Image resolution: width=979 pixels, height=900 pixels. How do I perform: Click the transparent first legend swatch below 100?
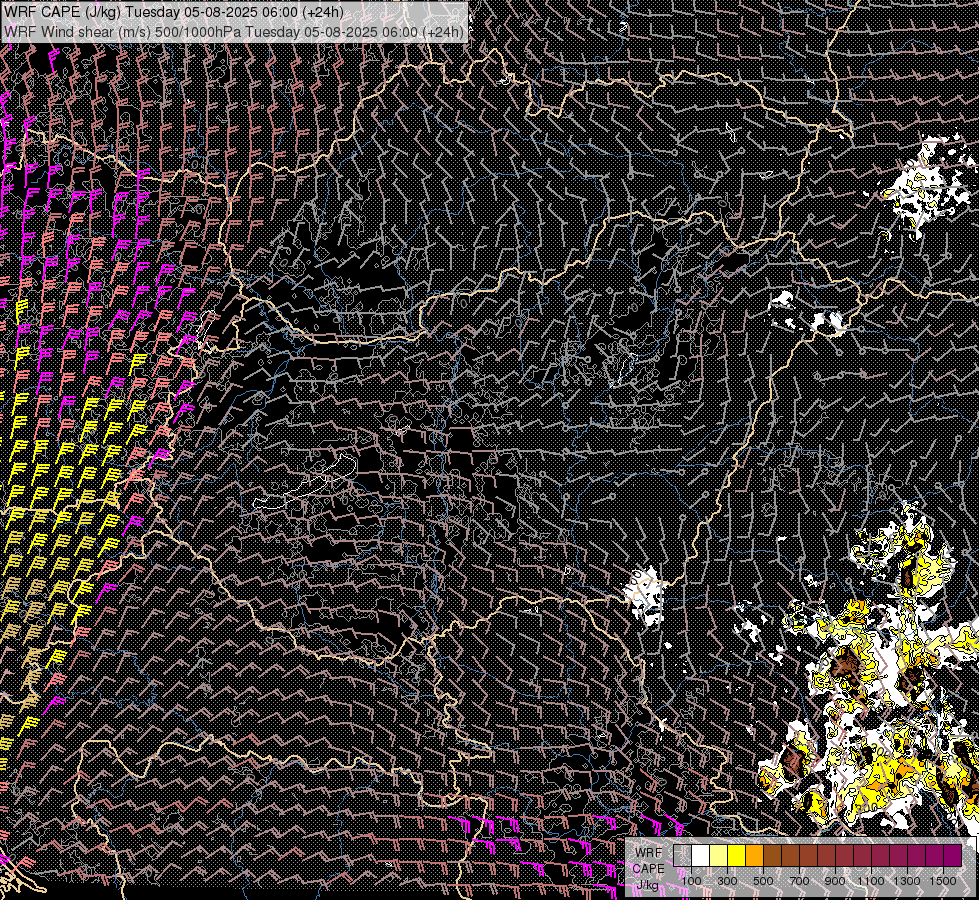[x=682, y=855]
